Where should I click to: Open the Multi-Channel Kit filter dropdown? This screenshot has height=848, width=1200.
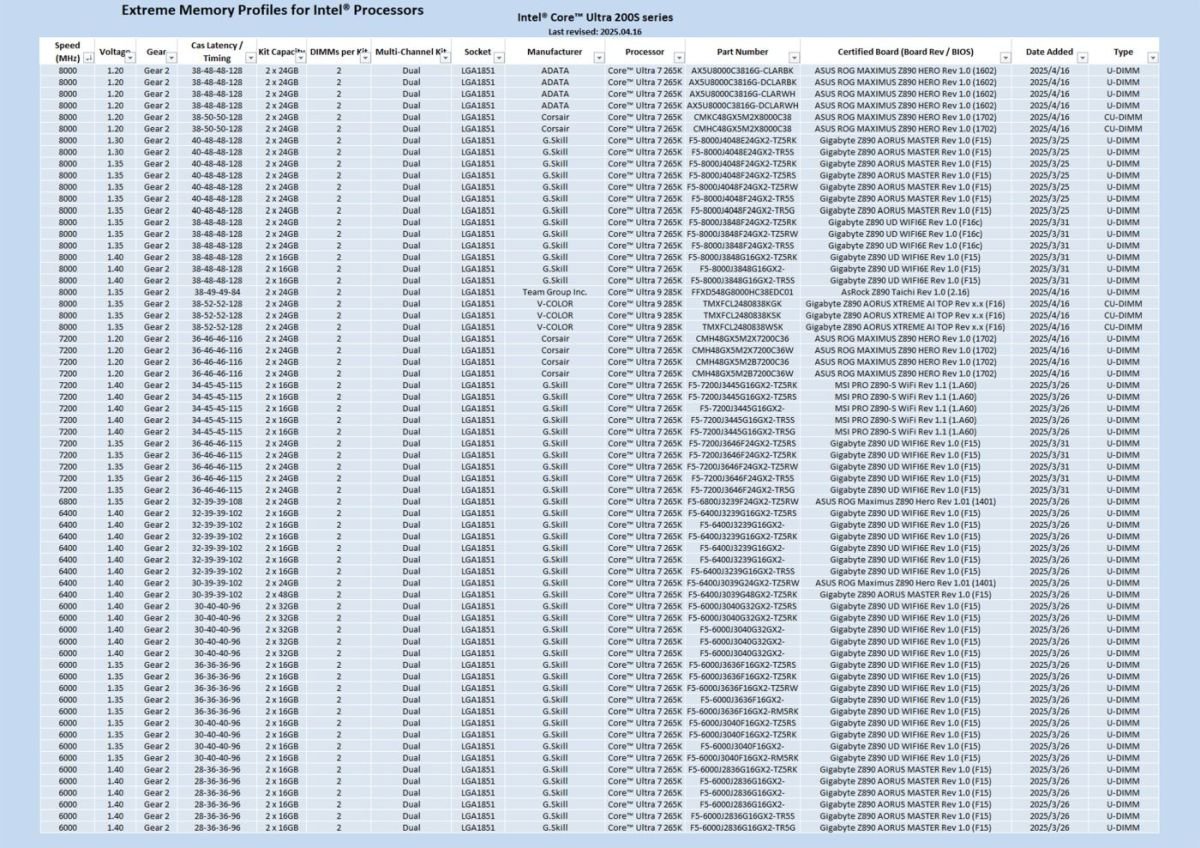[446, 59]
